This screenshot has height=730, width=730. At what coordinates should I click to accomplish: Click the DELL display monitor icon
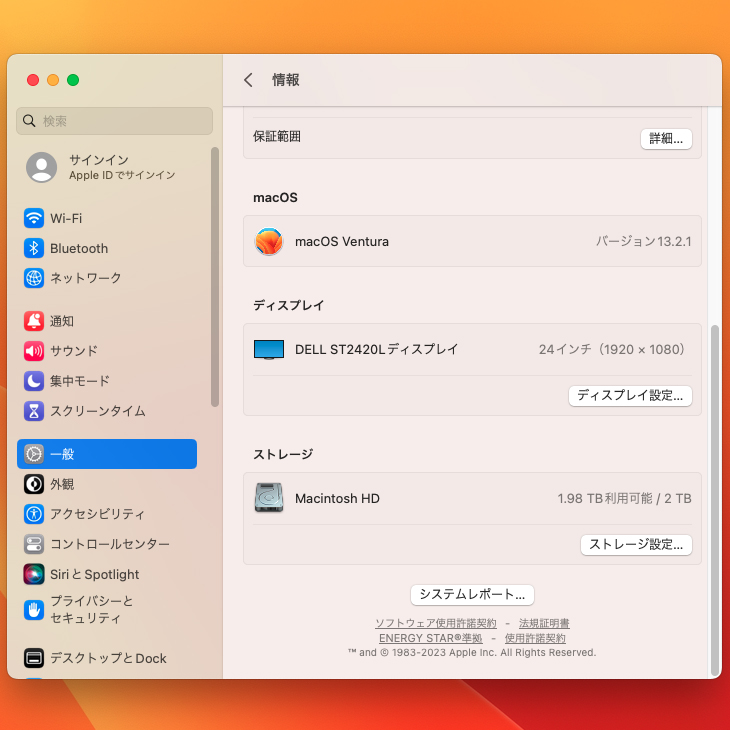coord(269,350)
